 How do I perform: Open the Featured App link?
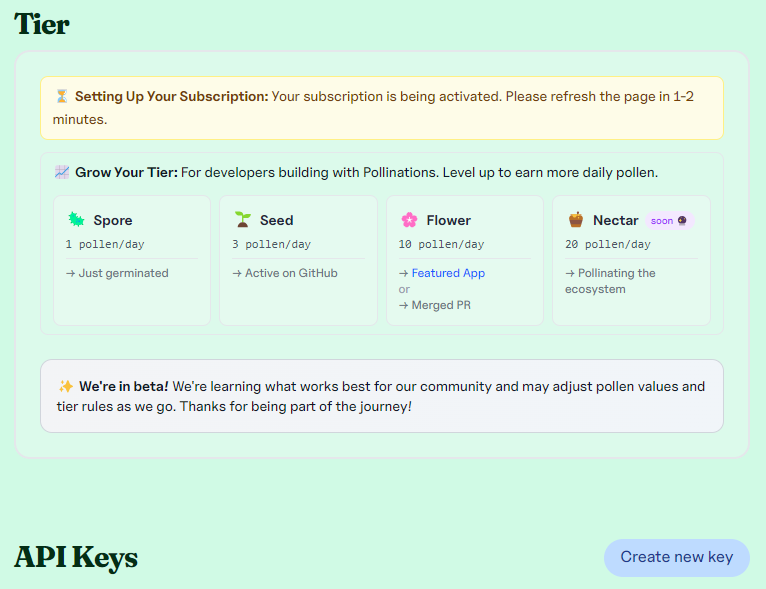448,273
